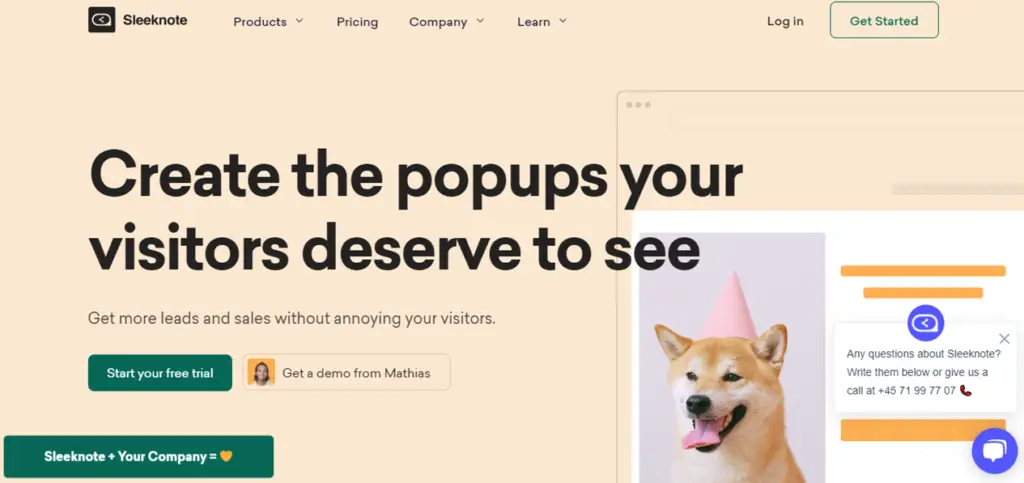Click the Shiba dog party hat image

point(732,358)
